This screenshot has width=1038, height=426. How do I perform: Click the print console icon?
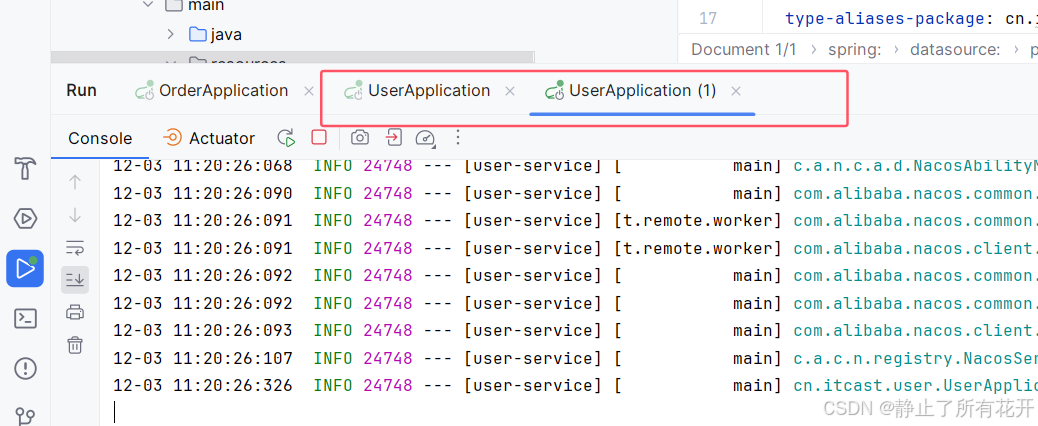click(x=75, y=312)
